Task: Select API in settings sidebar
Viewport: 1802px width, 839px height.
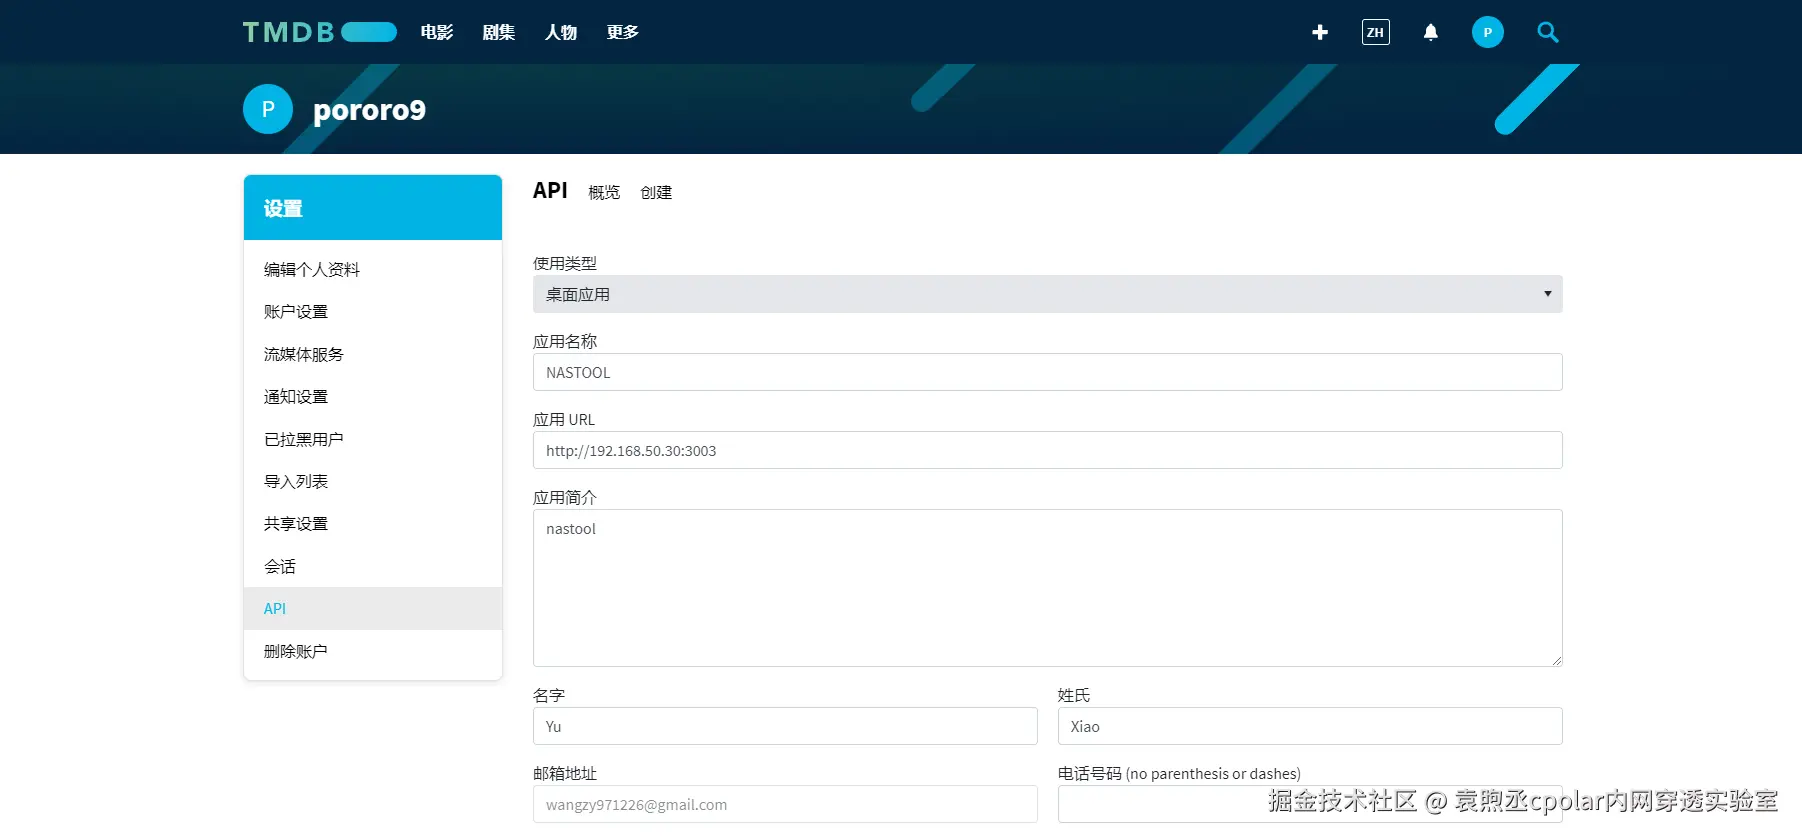Action: pos(373,608)
